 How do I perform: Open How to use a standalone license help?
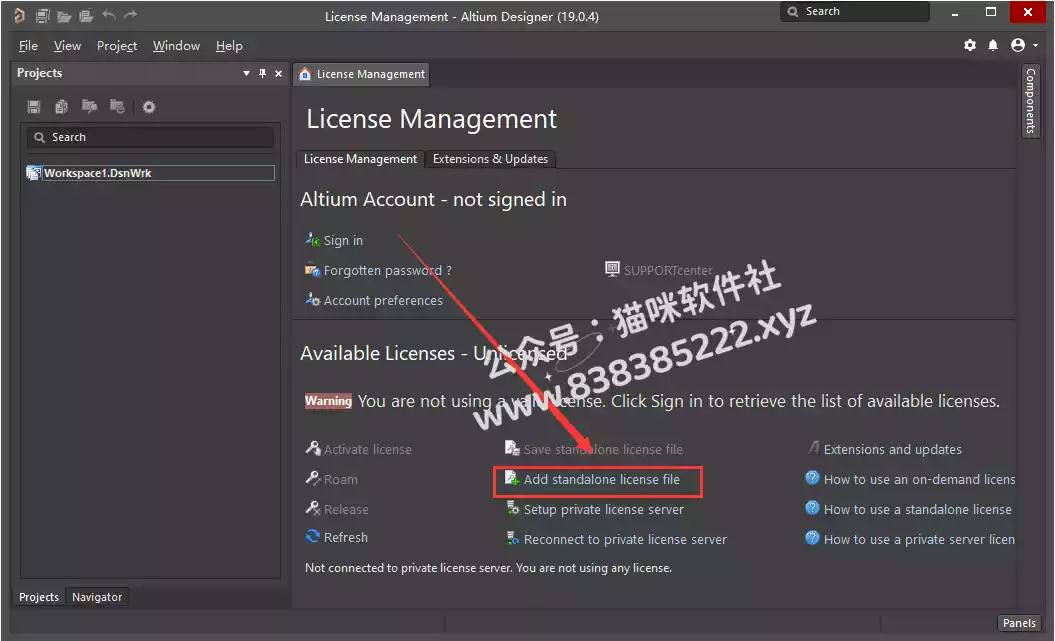(918, 510)
